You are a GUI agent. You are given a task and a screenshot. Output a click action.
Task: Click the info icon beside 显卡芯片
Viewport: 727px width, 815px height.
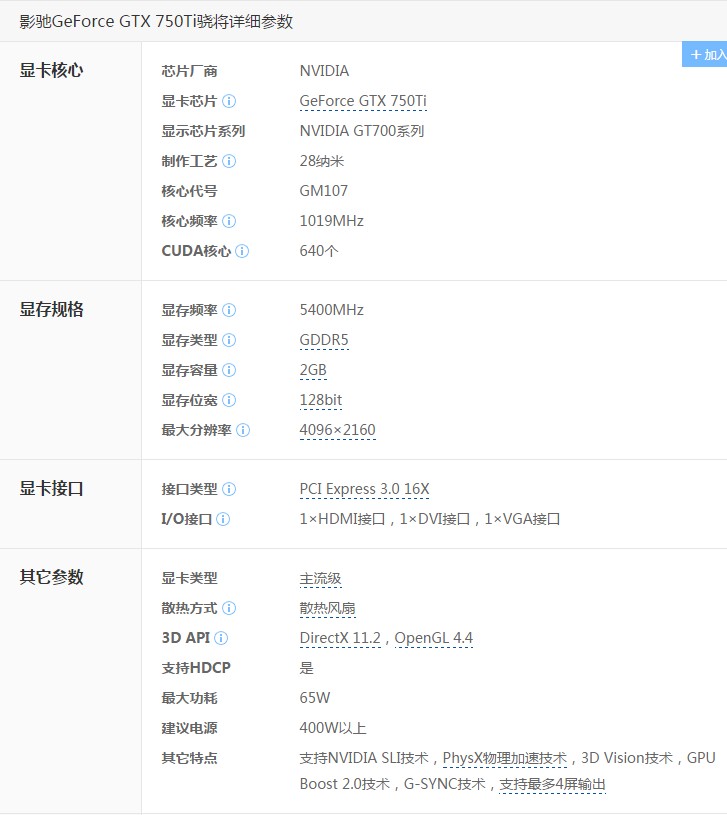[229, 101]
